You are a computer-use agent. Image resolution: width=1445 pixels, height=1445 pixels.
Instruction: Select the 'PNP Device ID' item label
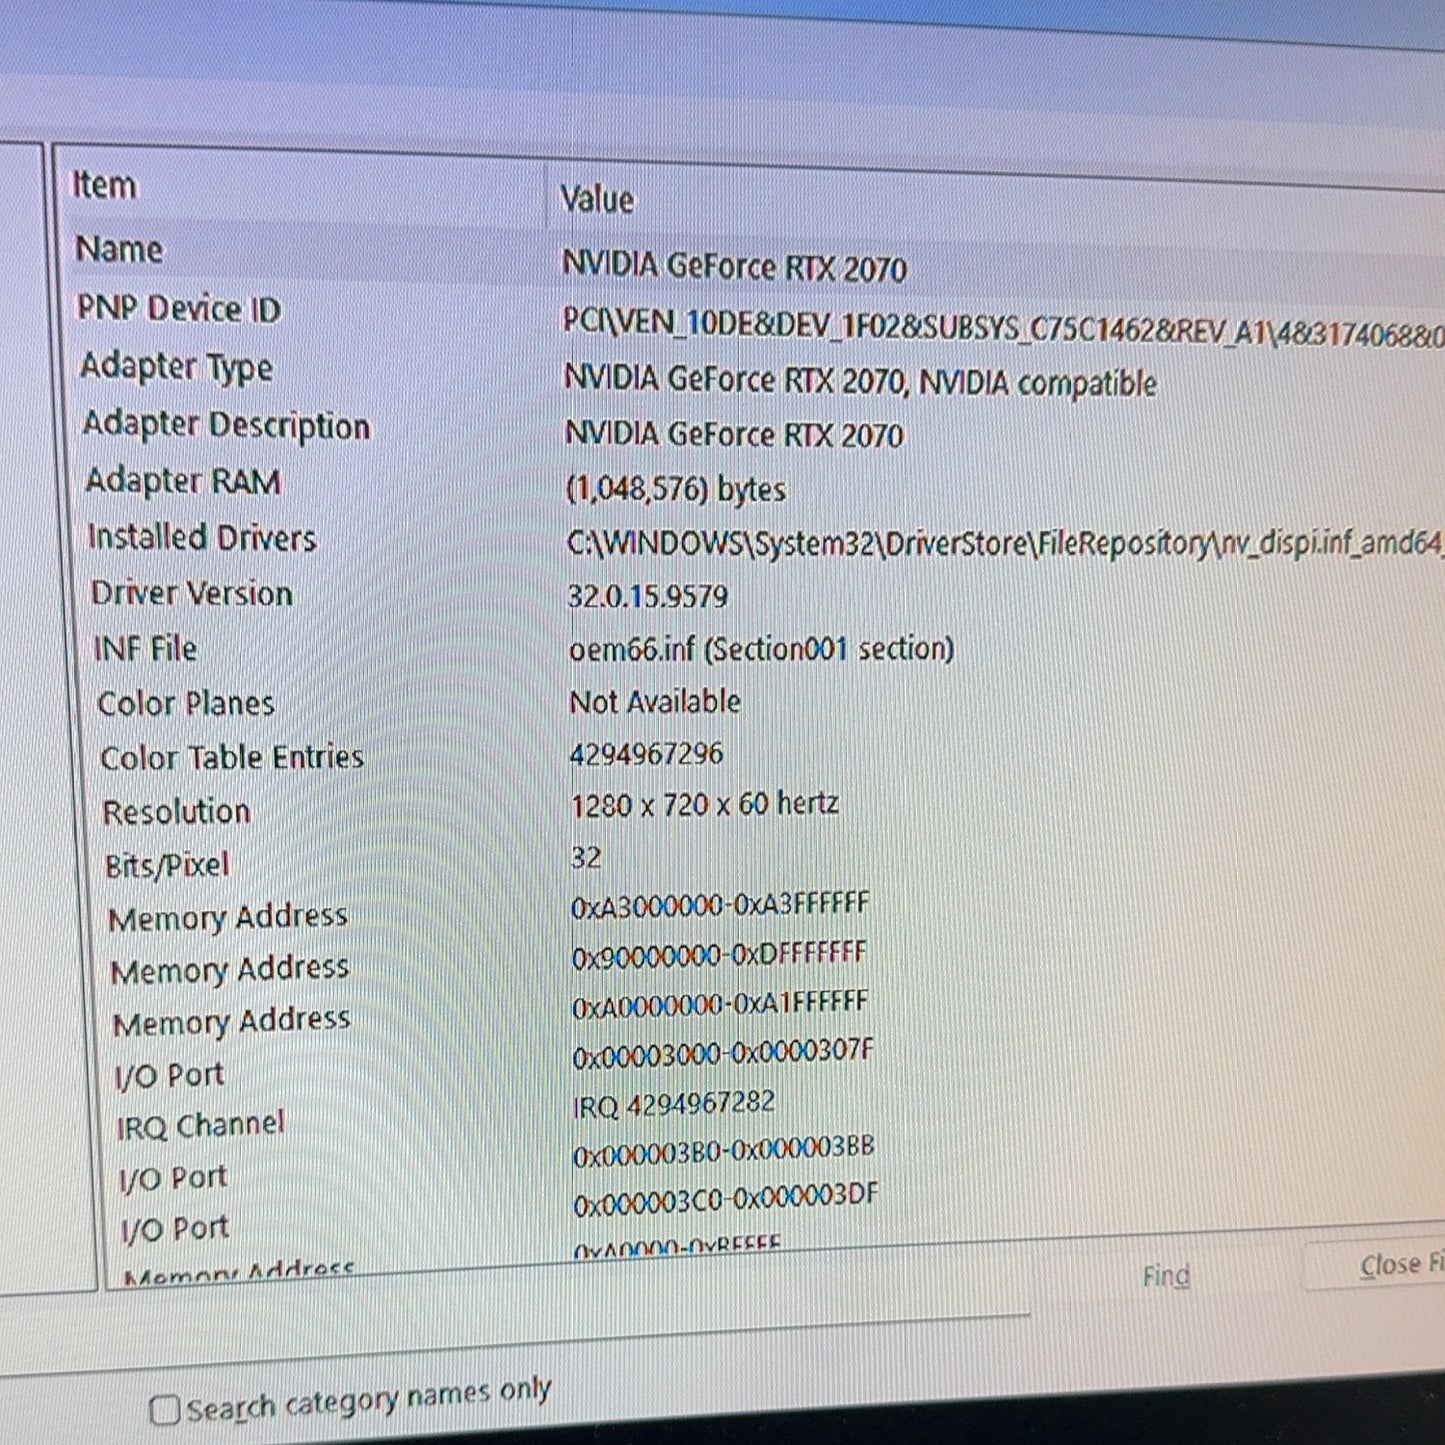(179, 308)
